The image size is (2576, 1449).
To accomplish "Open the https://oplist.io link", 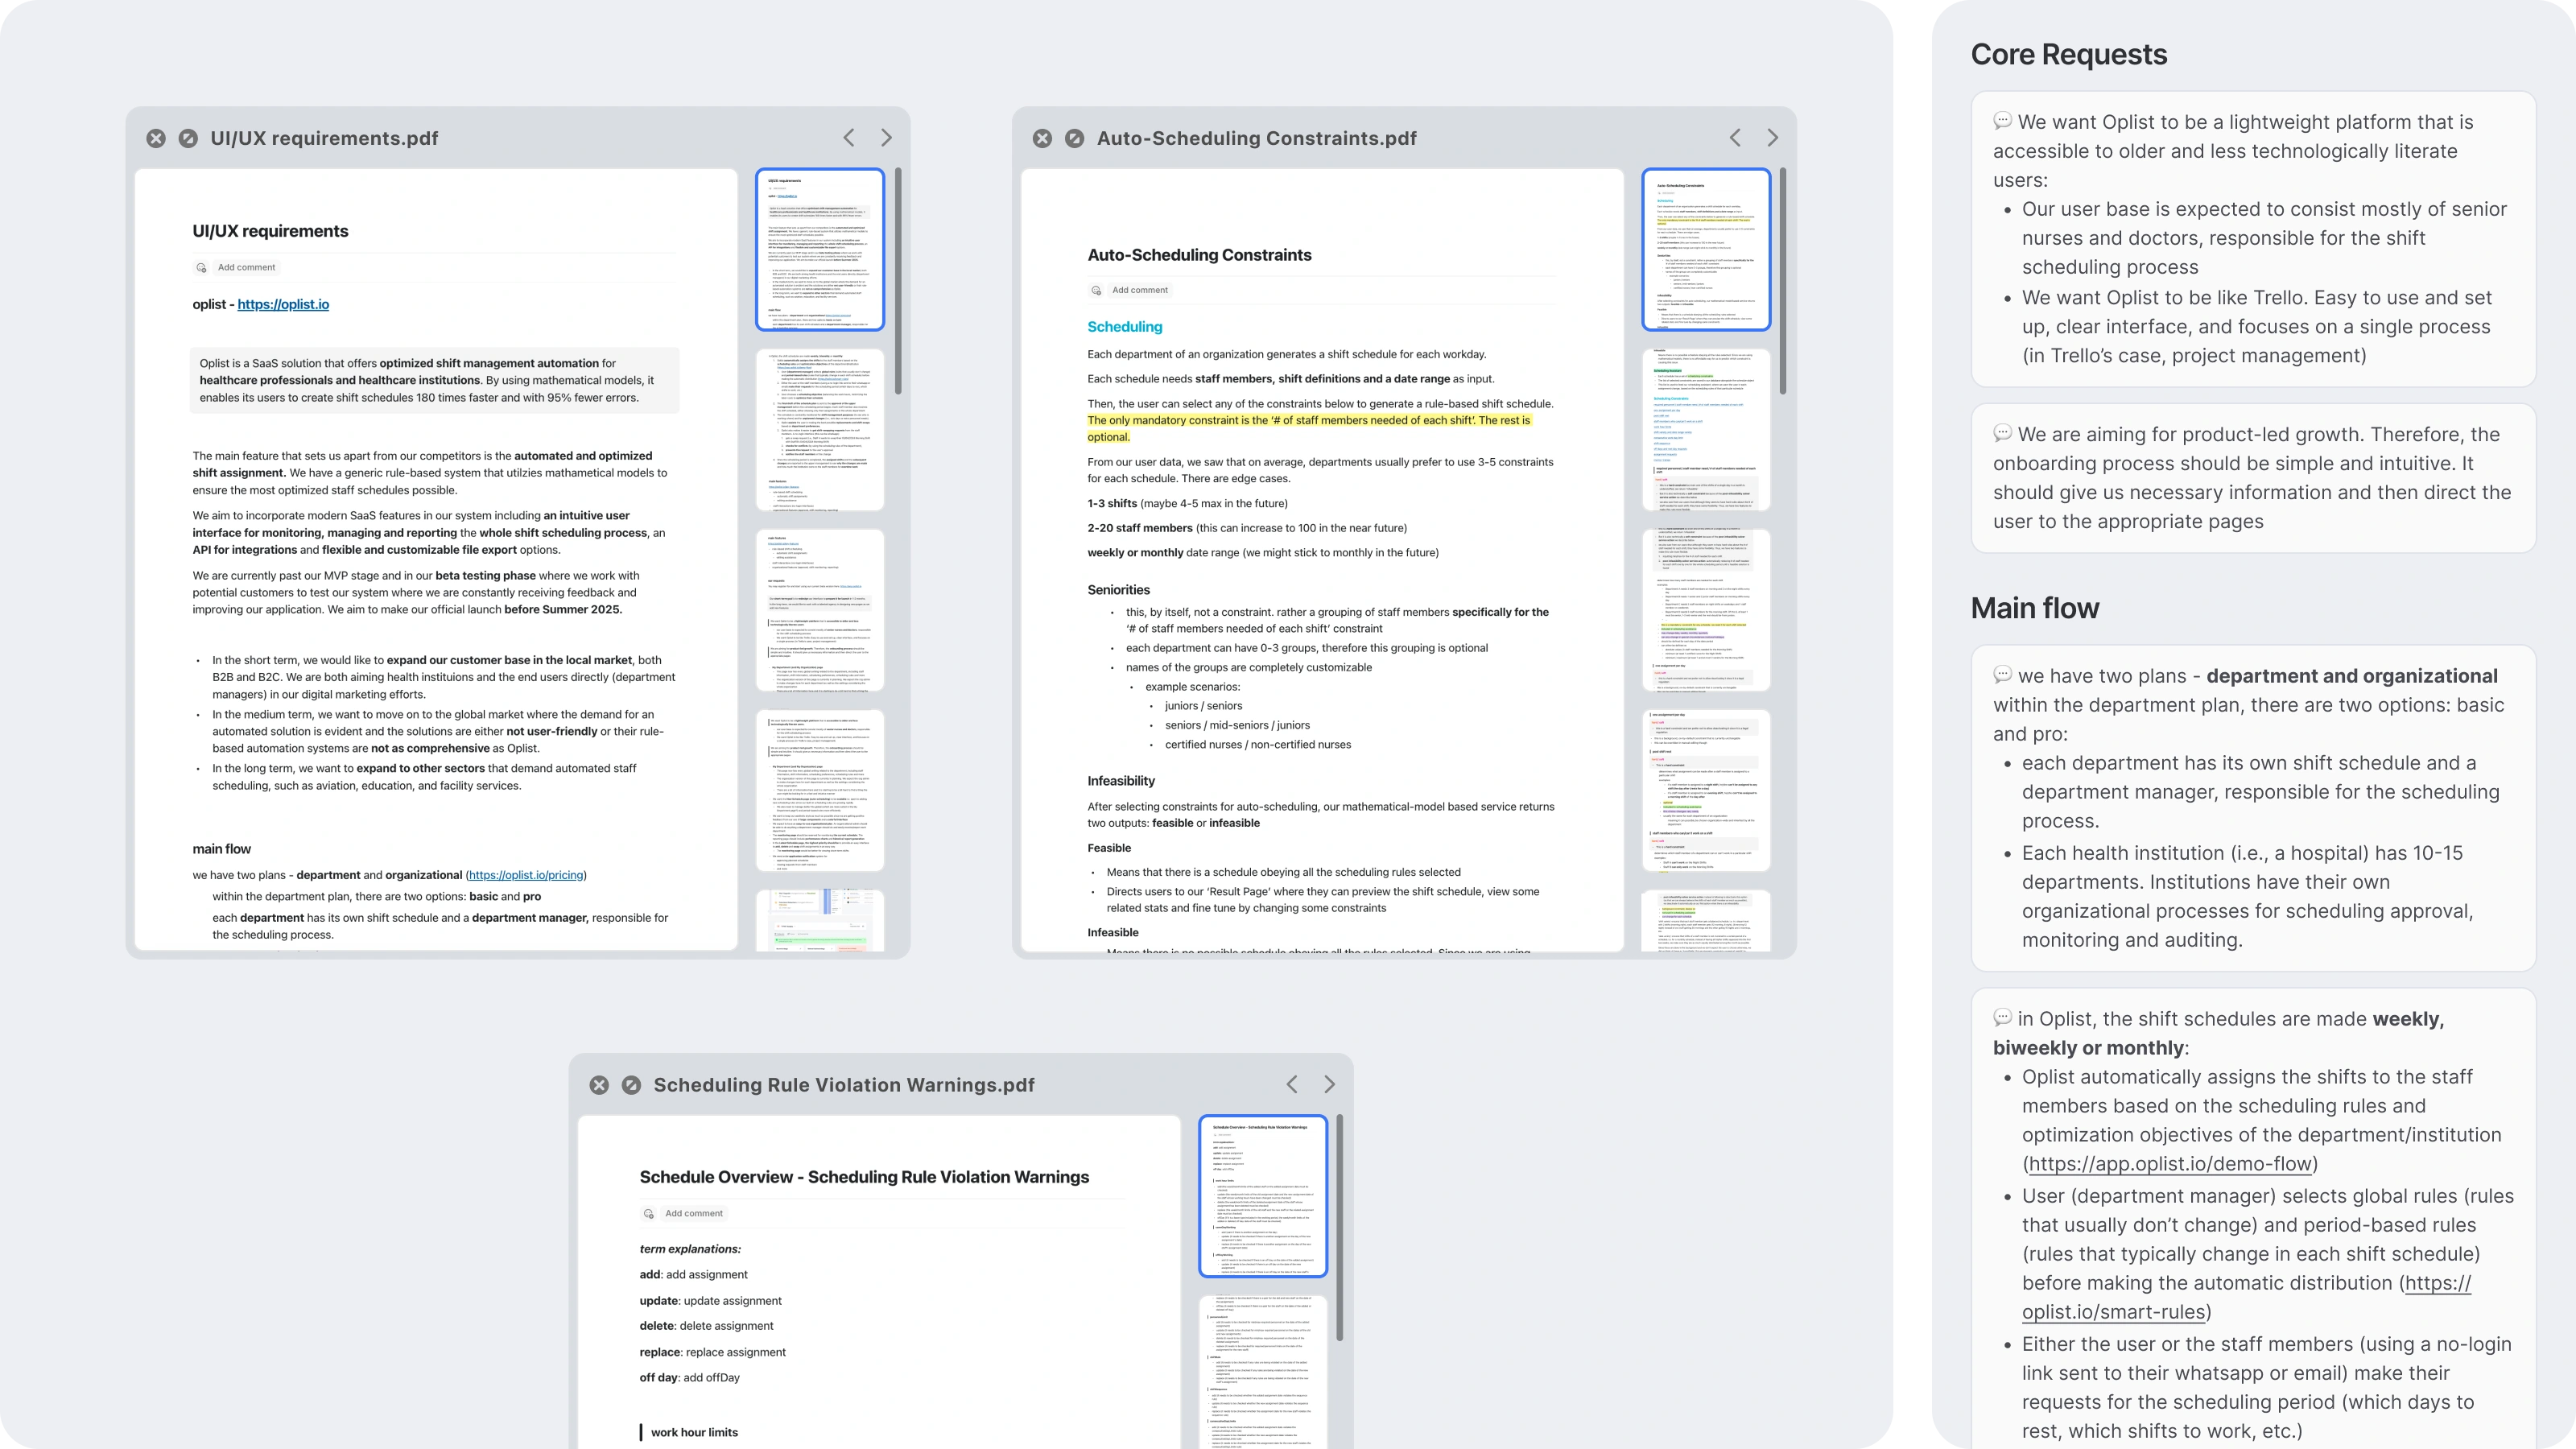I will [283, 304].
